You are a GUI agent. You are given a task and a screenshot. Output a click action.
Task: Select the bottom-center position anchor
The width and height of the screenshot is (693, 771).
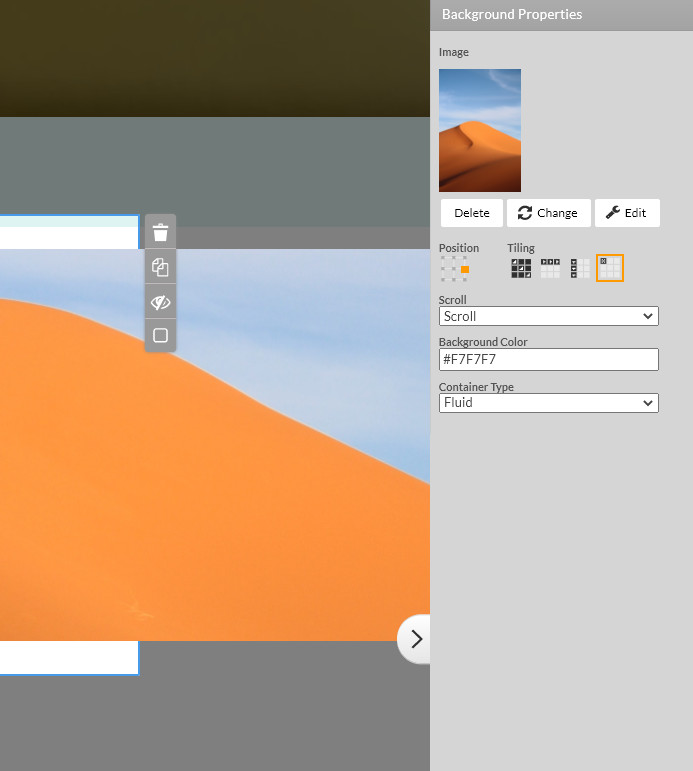454,279
